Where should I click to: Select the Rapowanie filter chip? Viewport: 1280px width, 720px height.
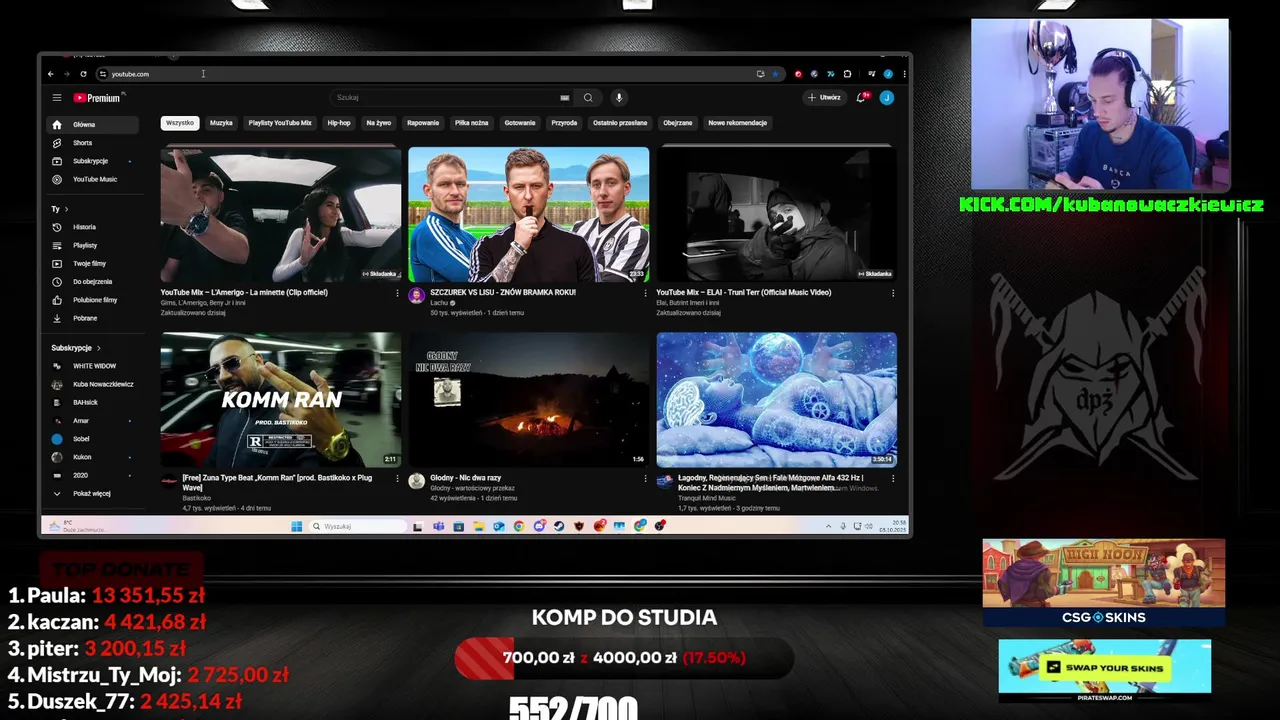(x=423, y=123)
